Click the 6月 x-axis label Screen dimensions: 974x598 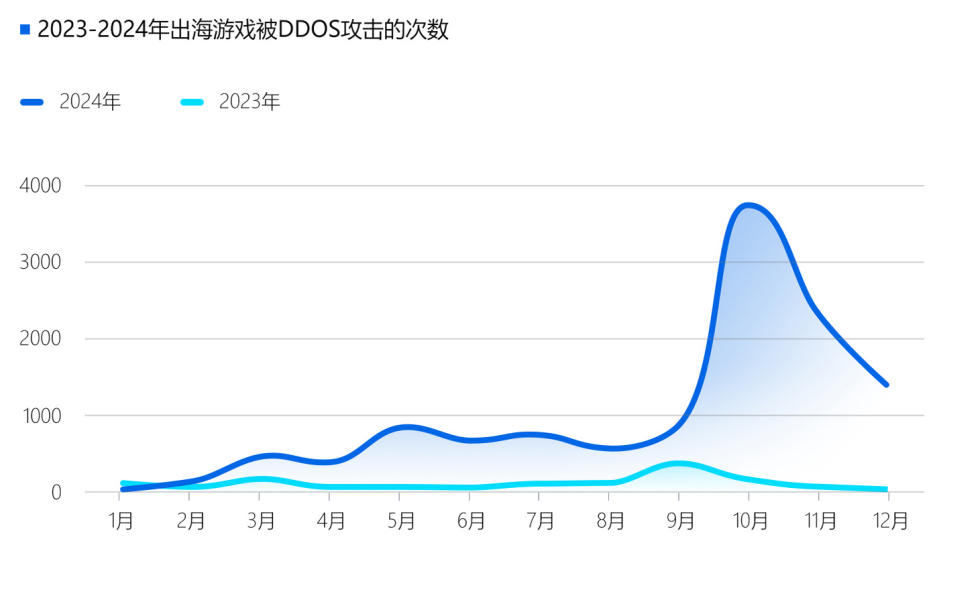click(x=471, y=520)
